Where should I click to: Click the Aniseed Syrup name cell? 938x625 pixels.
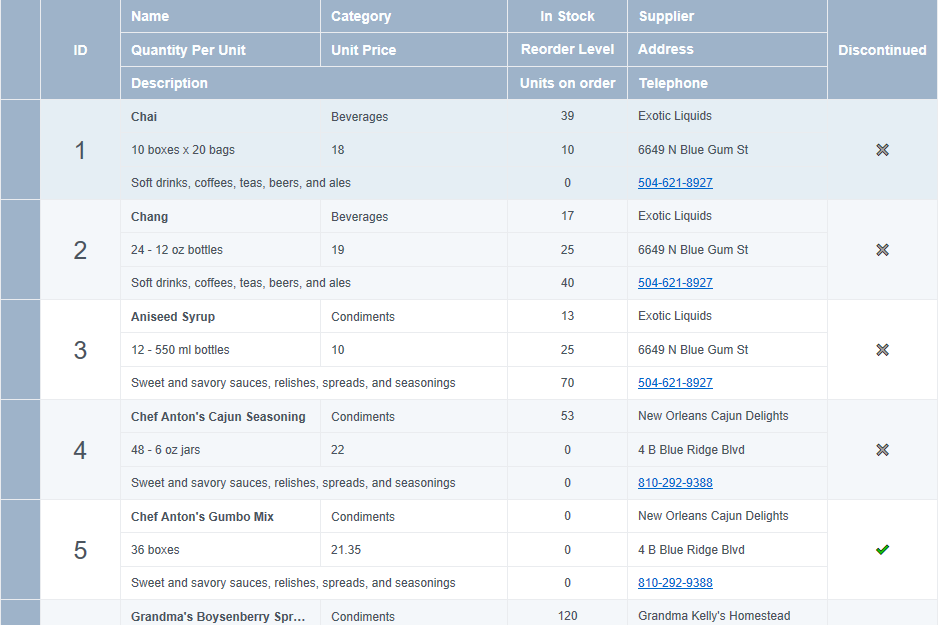(x=220, y=316)
